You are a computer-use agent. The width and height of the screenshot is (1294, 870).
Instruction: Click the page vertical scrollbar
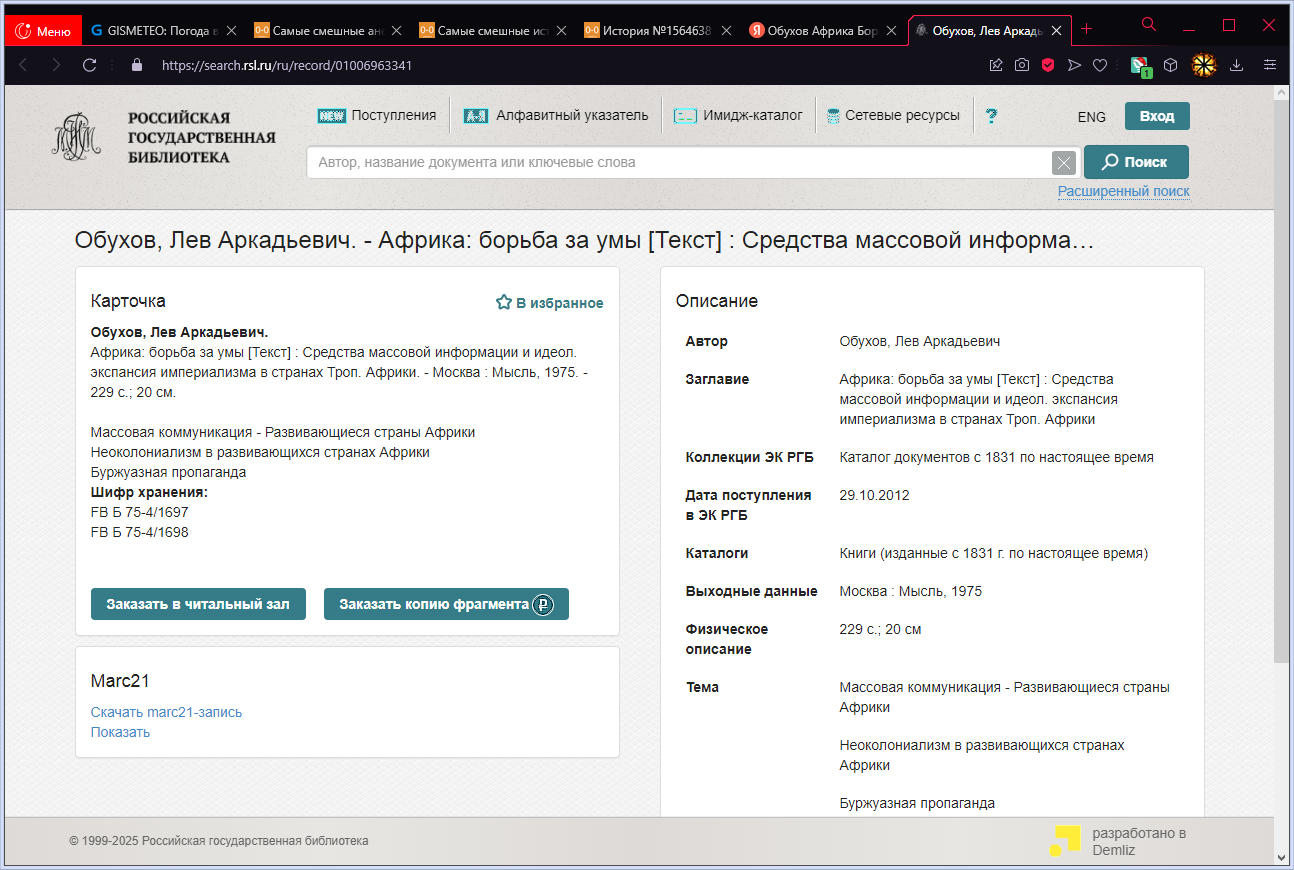(x=1282, y=400)
